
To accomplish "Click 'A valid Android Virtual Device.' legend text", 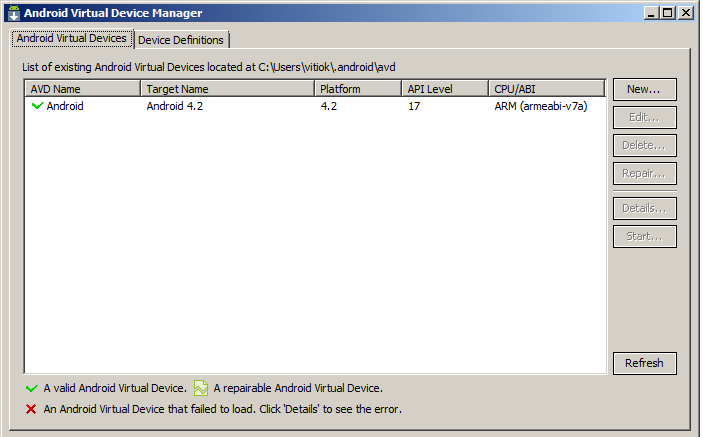I will [115, 388].
